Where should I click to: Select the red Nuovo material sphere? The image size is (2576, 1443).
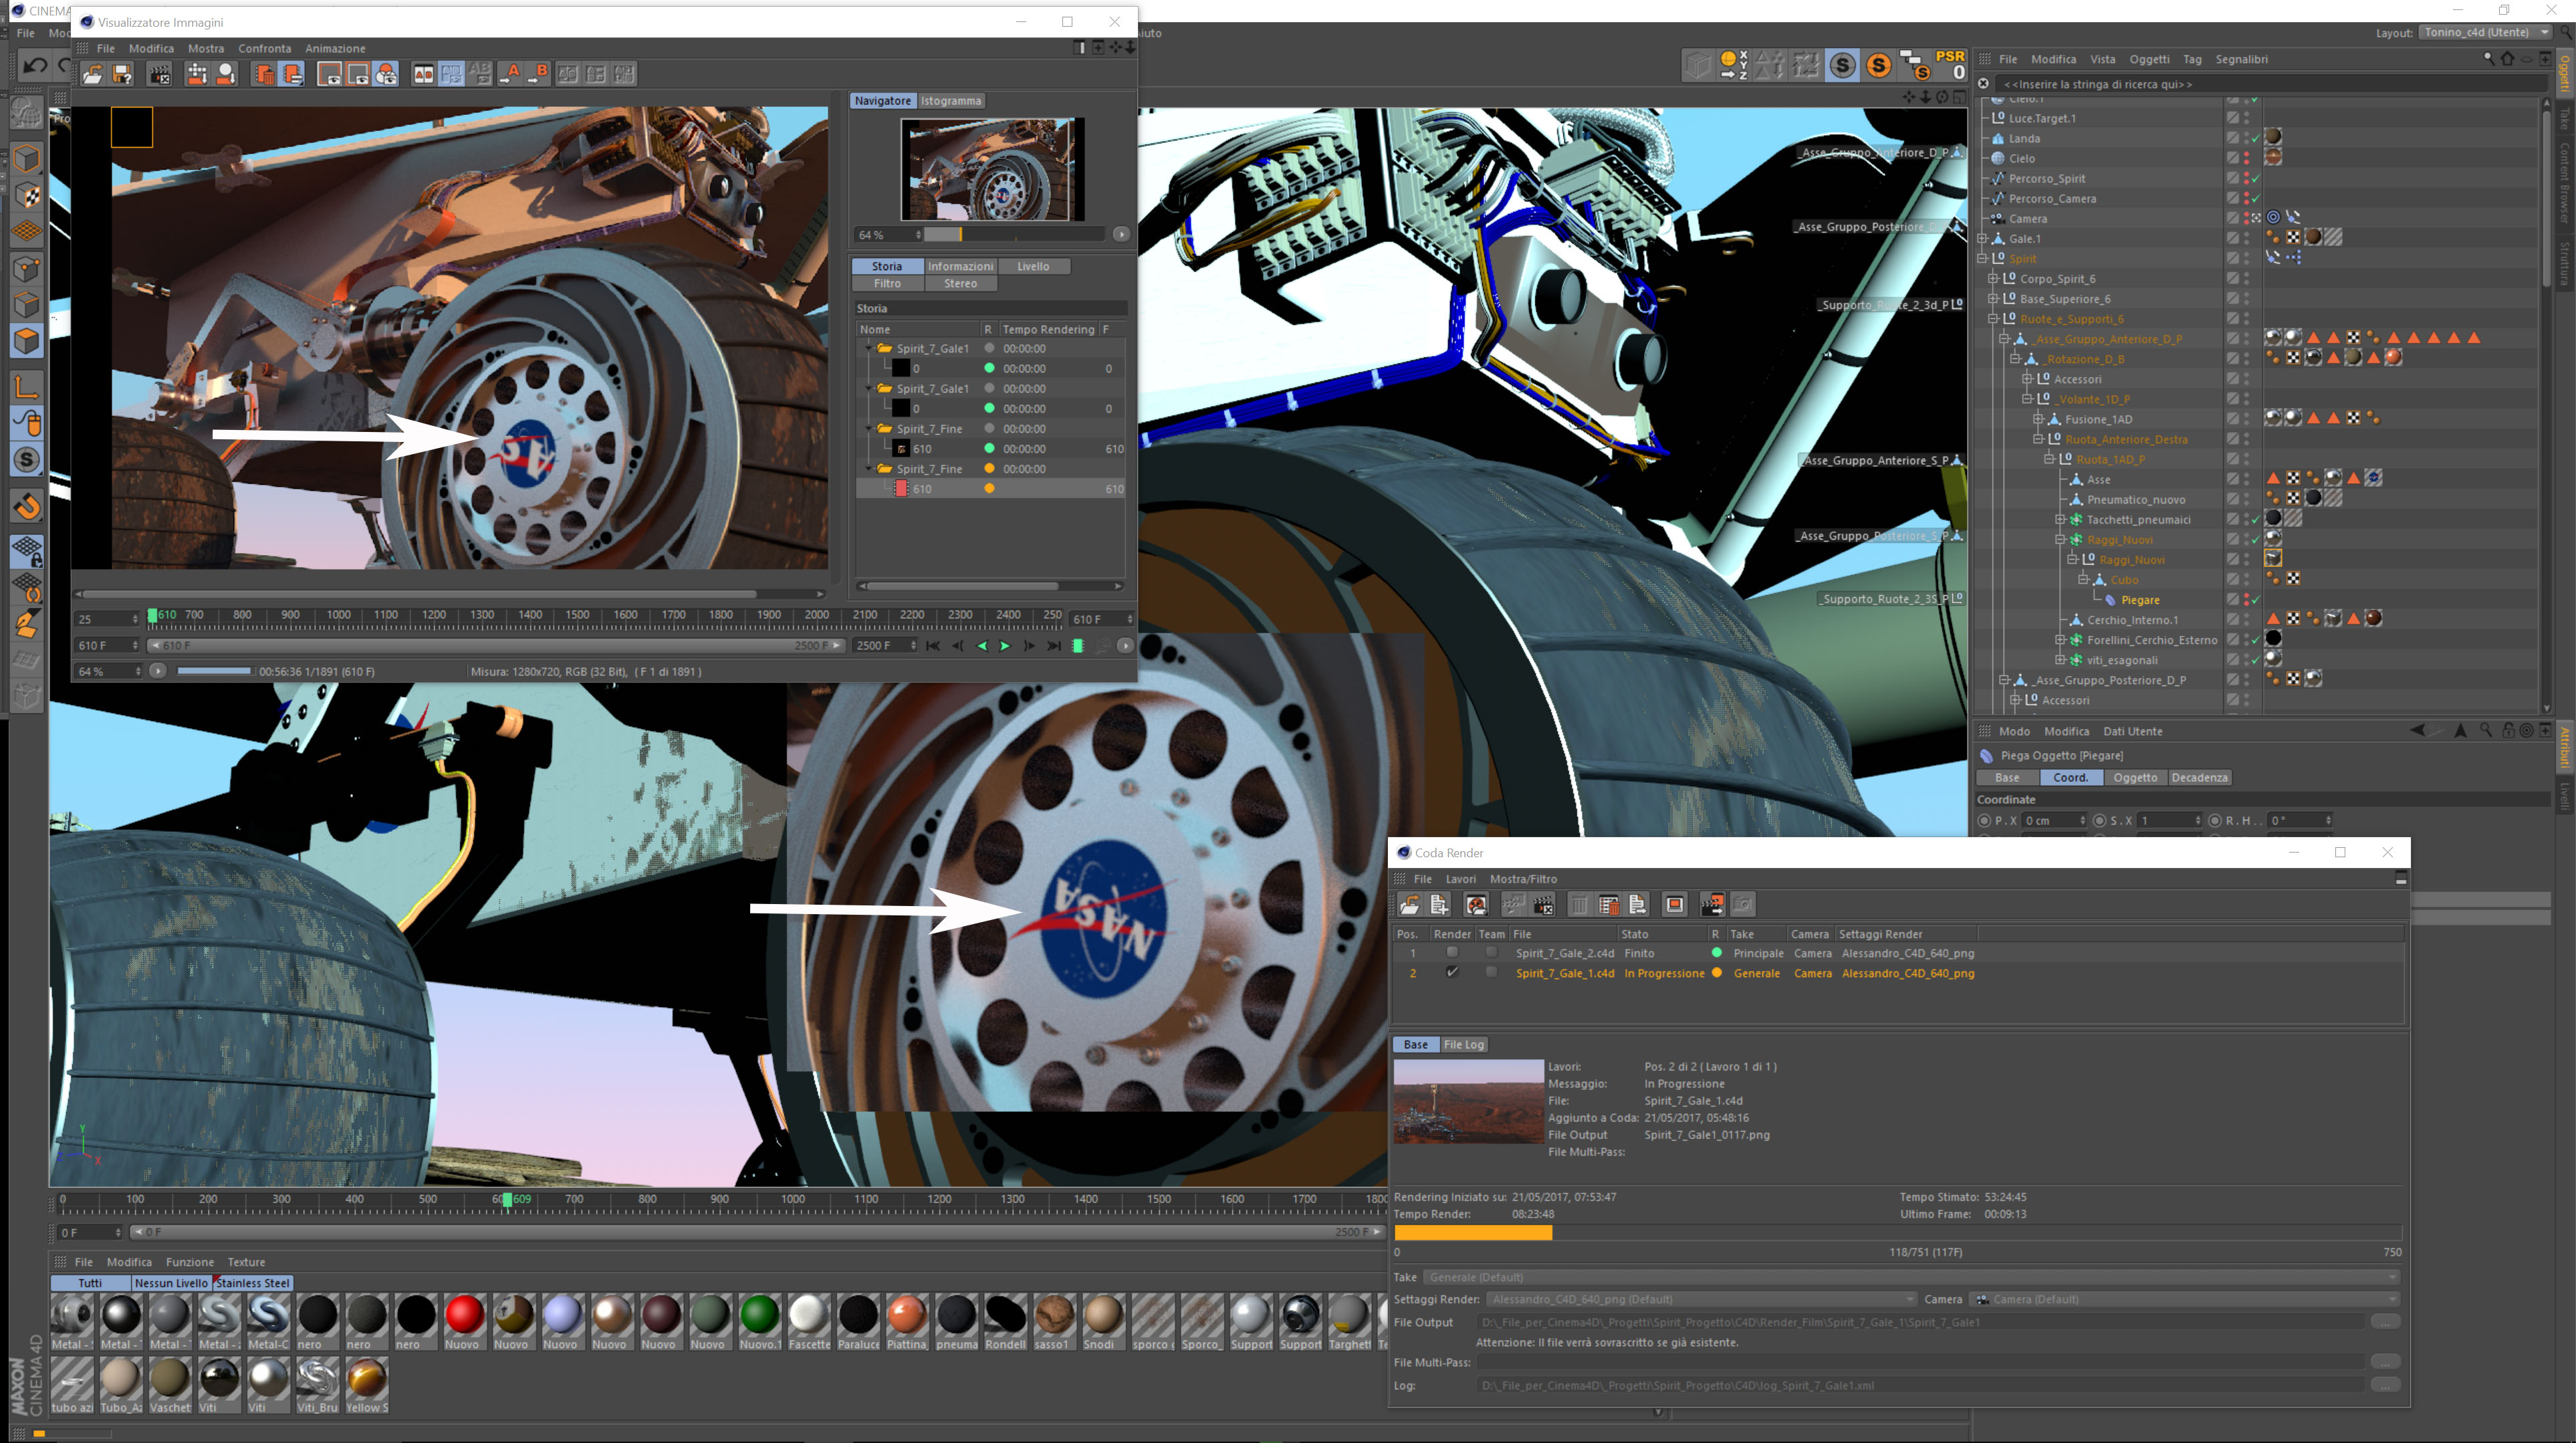click(464, 1314)
